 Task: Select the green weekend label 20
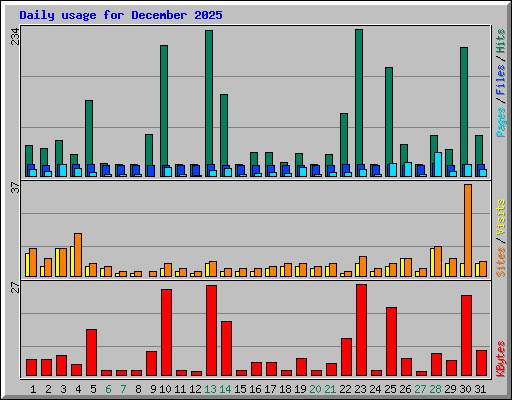[315, 389]
